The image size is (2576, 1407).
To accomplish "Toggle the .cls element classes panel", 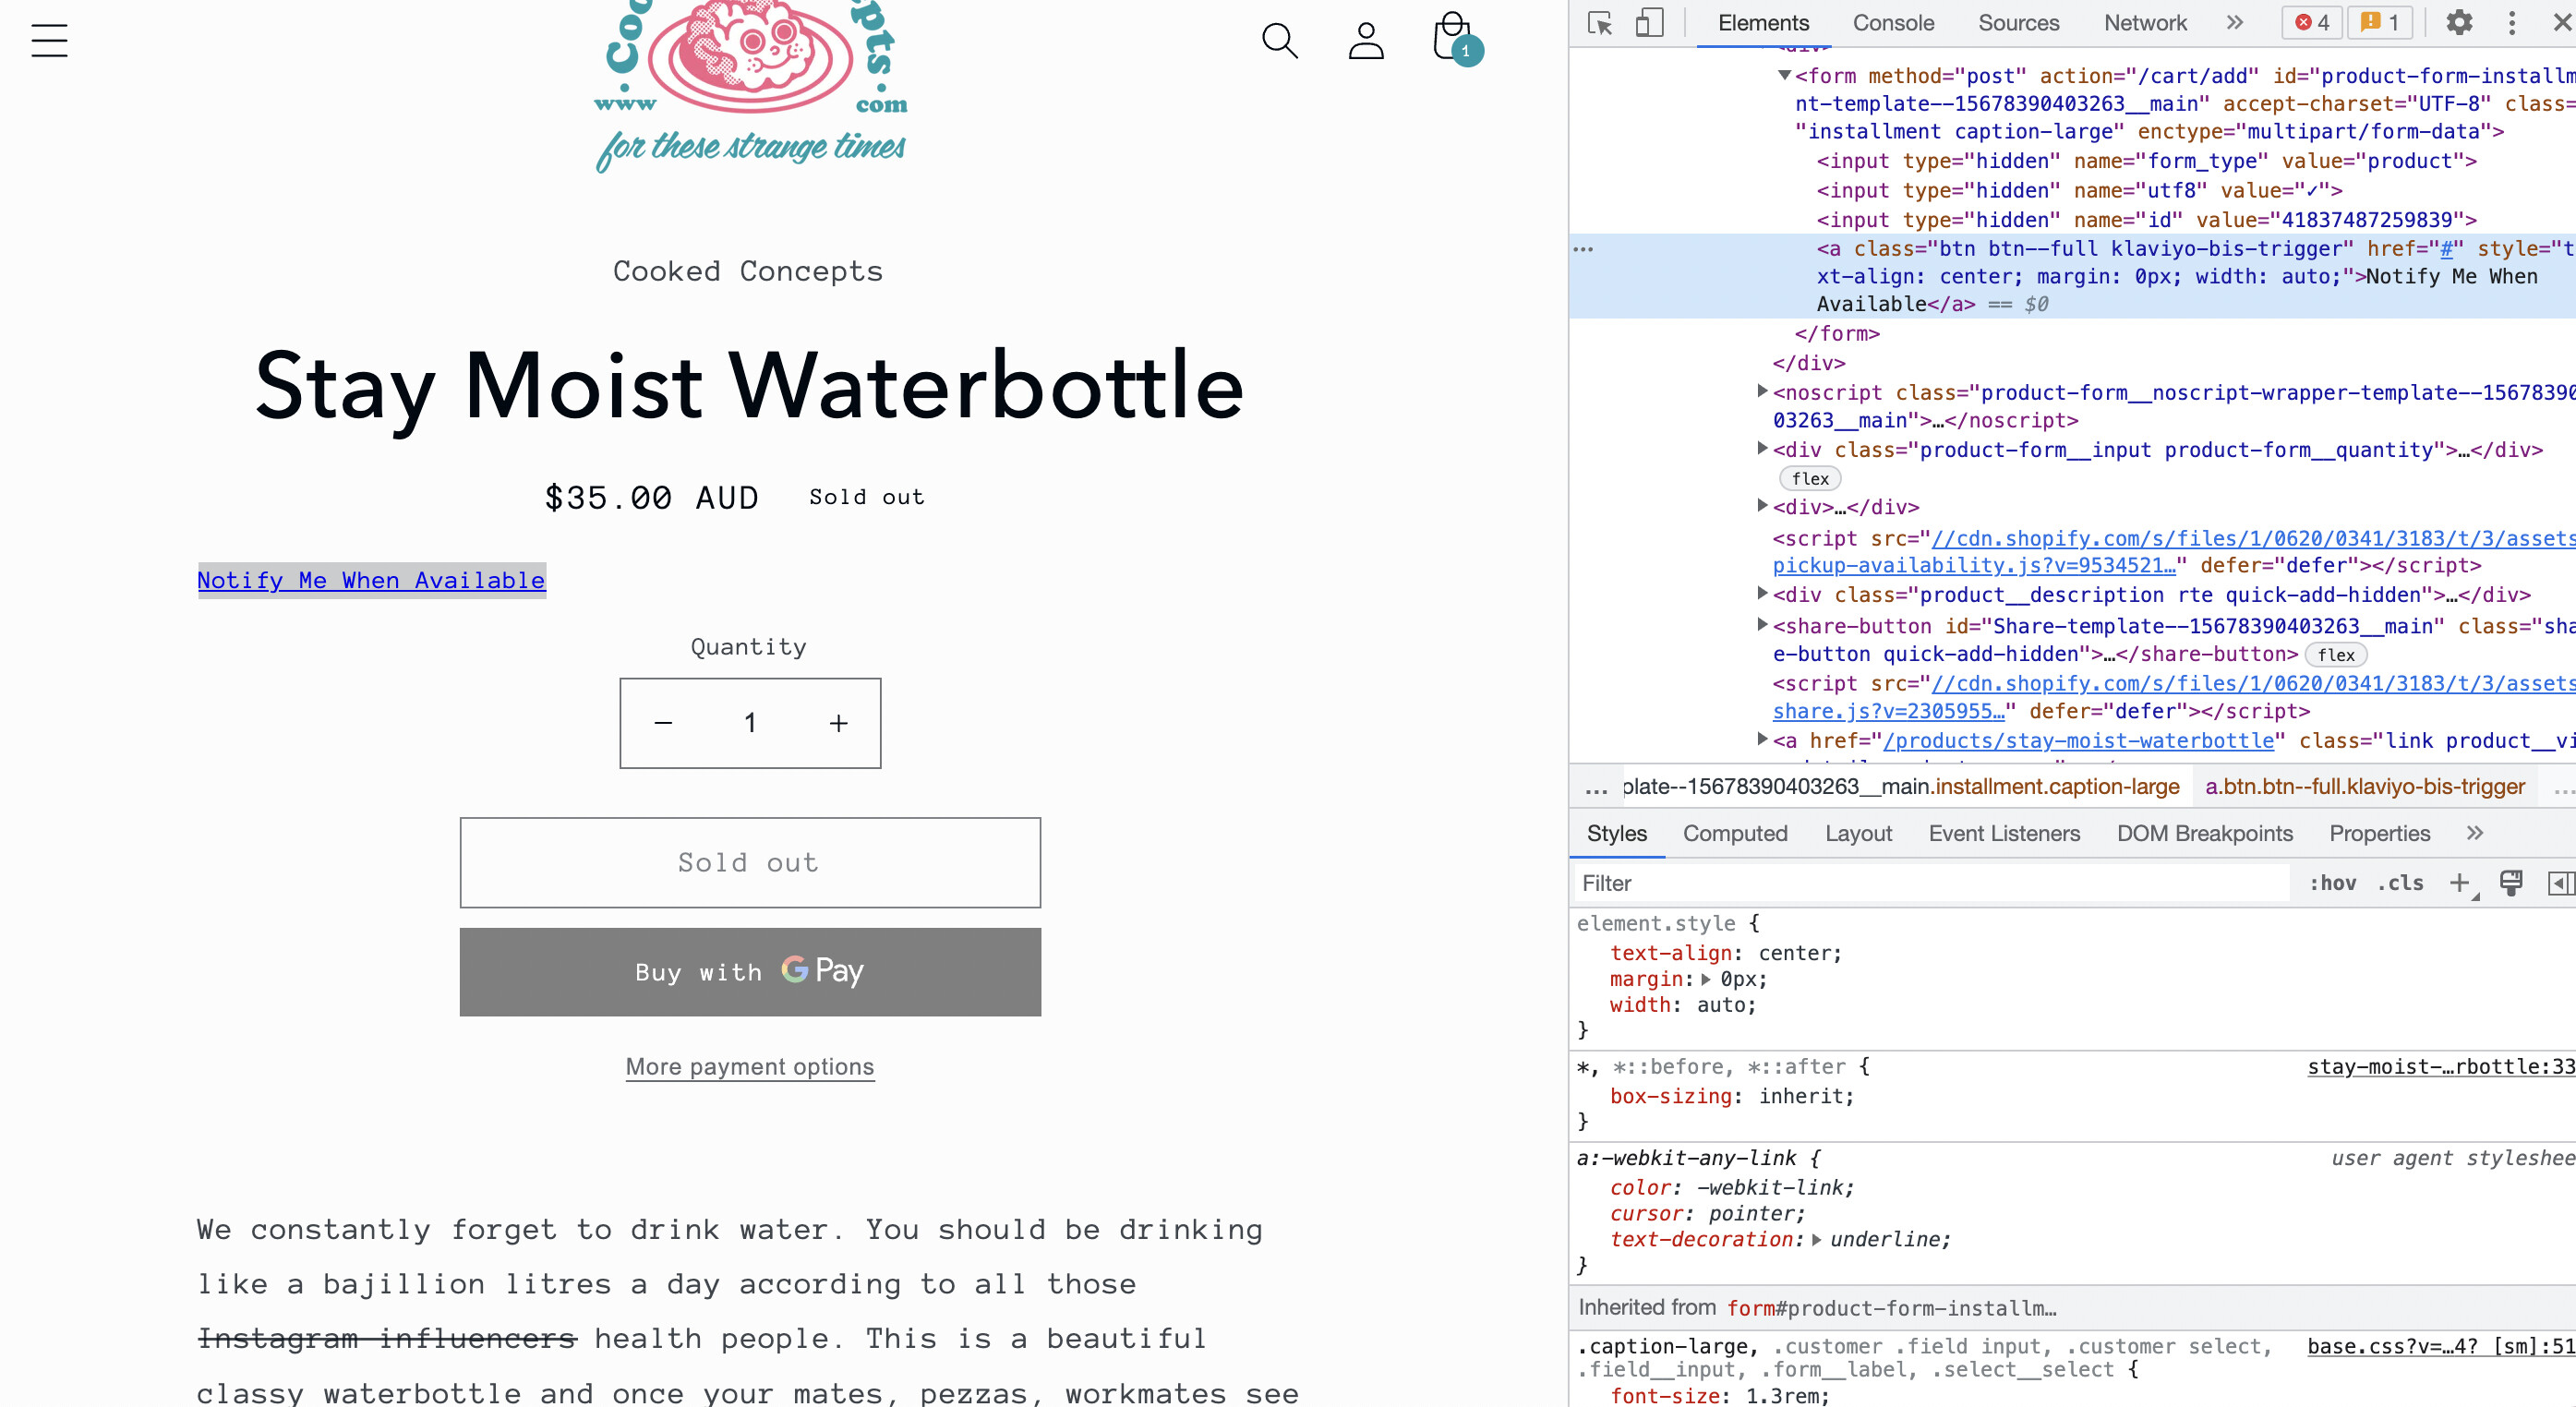I will [2400, 883].
